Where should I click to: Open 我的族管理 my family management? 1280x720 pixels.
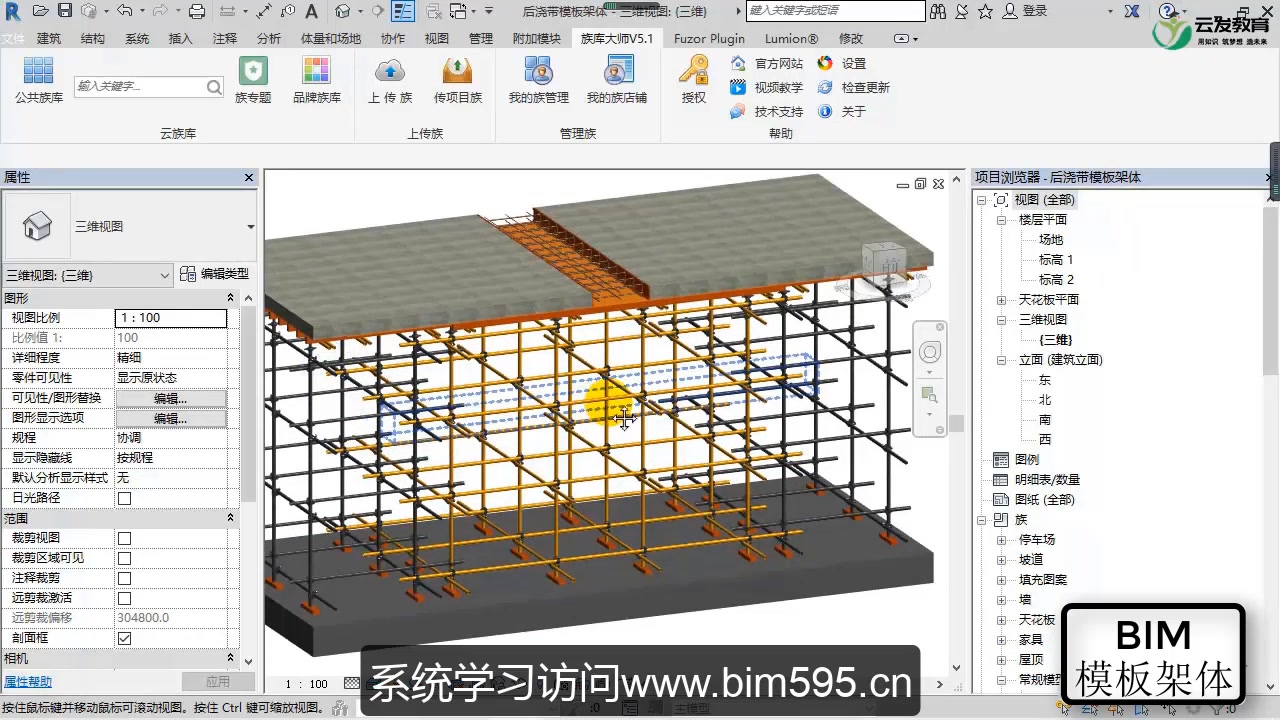coord(538,79)
